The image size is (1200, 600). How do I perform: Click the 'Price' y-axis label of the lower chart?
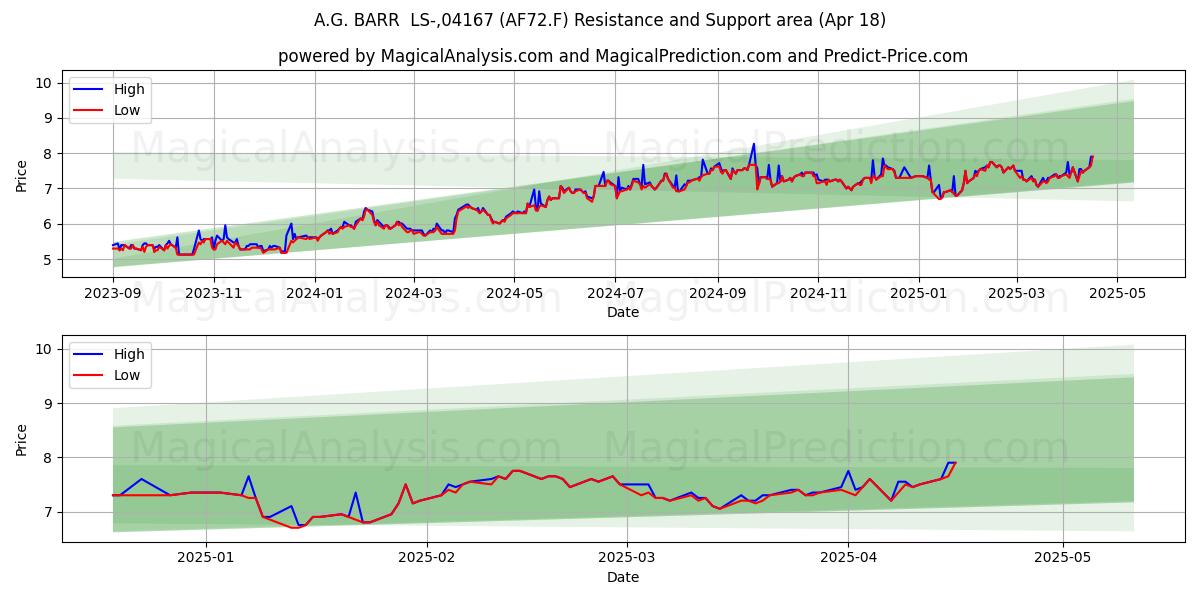pos(22,439)
